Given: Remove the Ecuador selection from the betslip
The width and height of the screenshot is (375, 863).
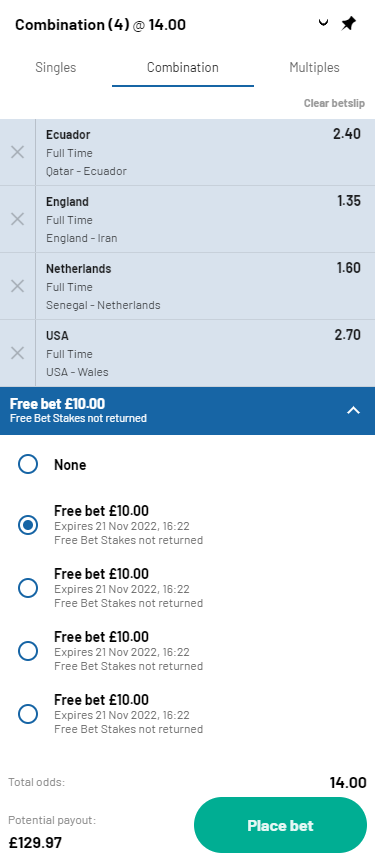Looking at the screenshot, I should tap(18, 152).
